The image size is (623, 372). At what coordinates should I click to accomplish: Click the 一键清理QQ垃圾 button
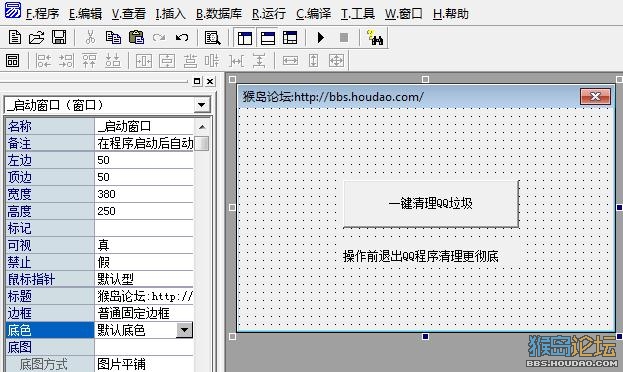pyautogui.click(x=431, y=204)
